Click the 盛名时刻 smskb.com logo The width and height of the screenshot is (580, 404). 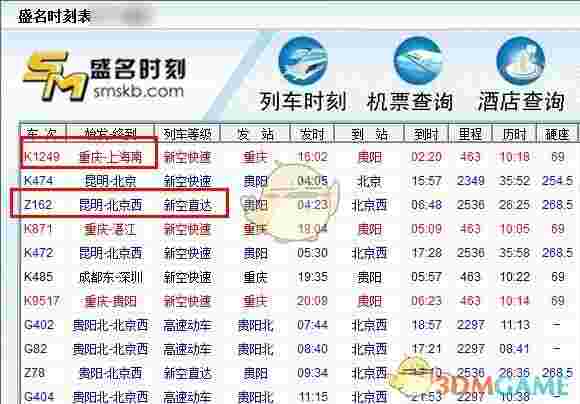(x=104, y=77)
